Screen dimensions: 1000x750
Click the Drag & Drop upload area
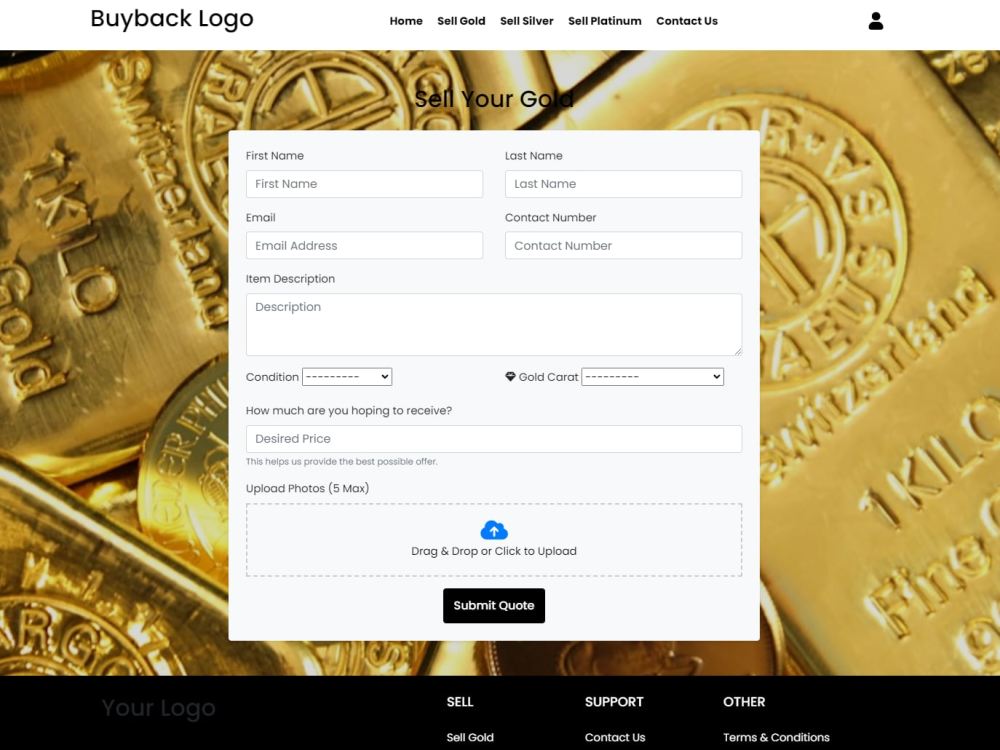pos(494,540)
